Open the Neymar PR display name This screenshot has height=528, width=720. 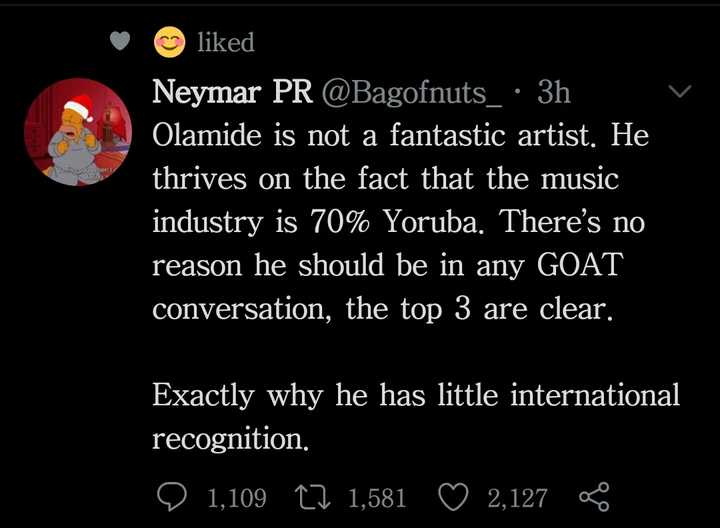point(232,93)
